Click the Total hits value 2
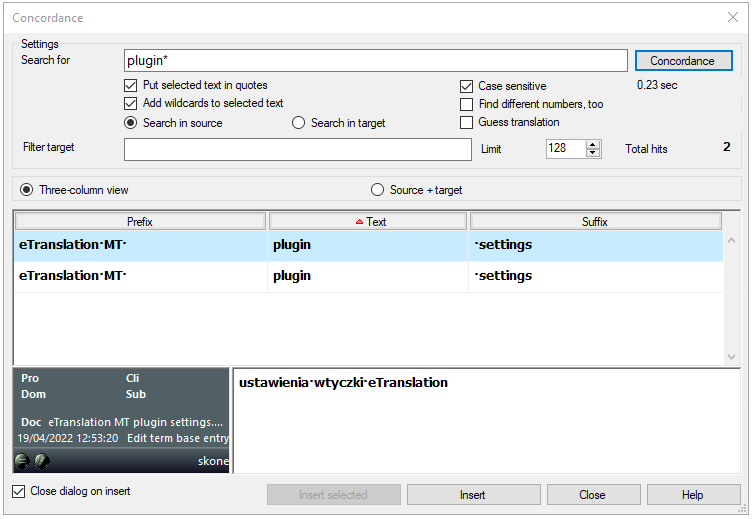This screenshot has width=753, height=519. tap(727, 147)
